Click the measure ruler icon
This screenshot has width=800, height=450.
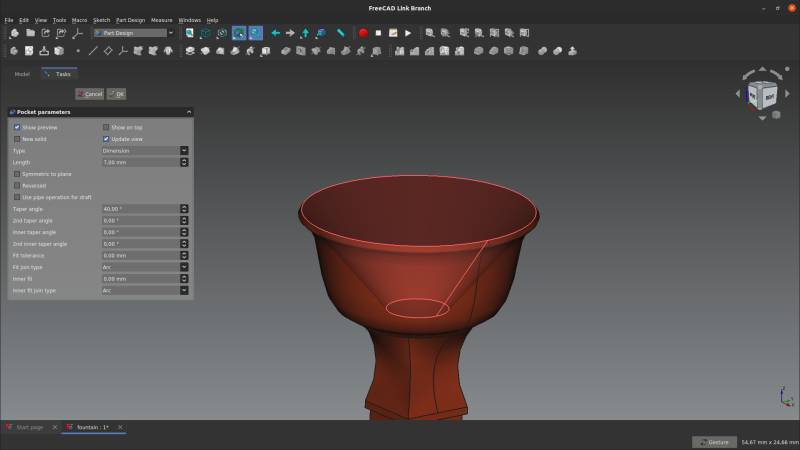340,33
